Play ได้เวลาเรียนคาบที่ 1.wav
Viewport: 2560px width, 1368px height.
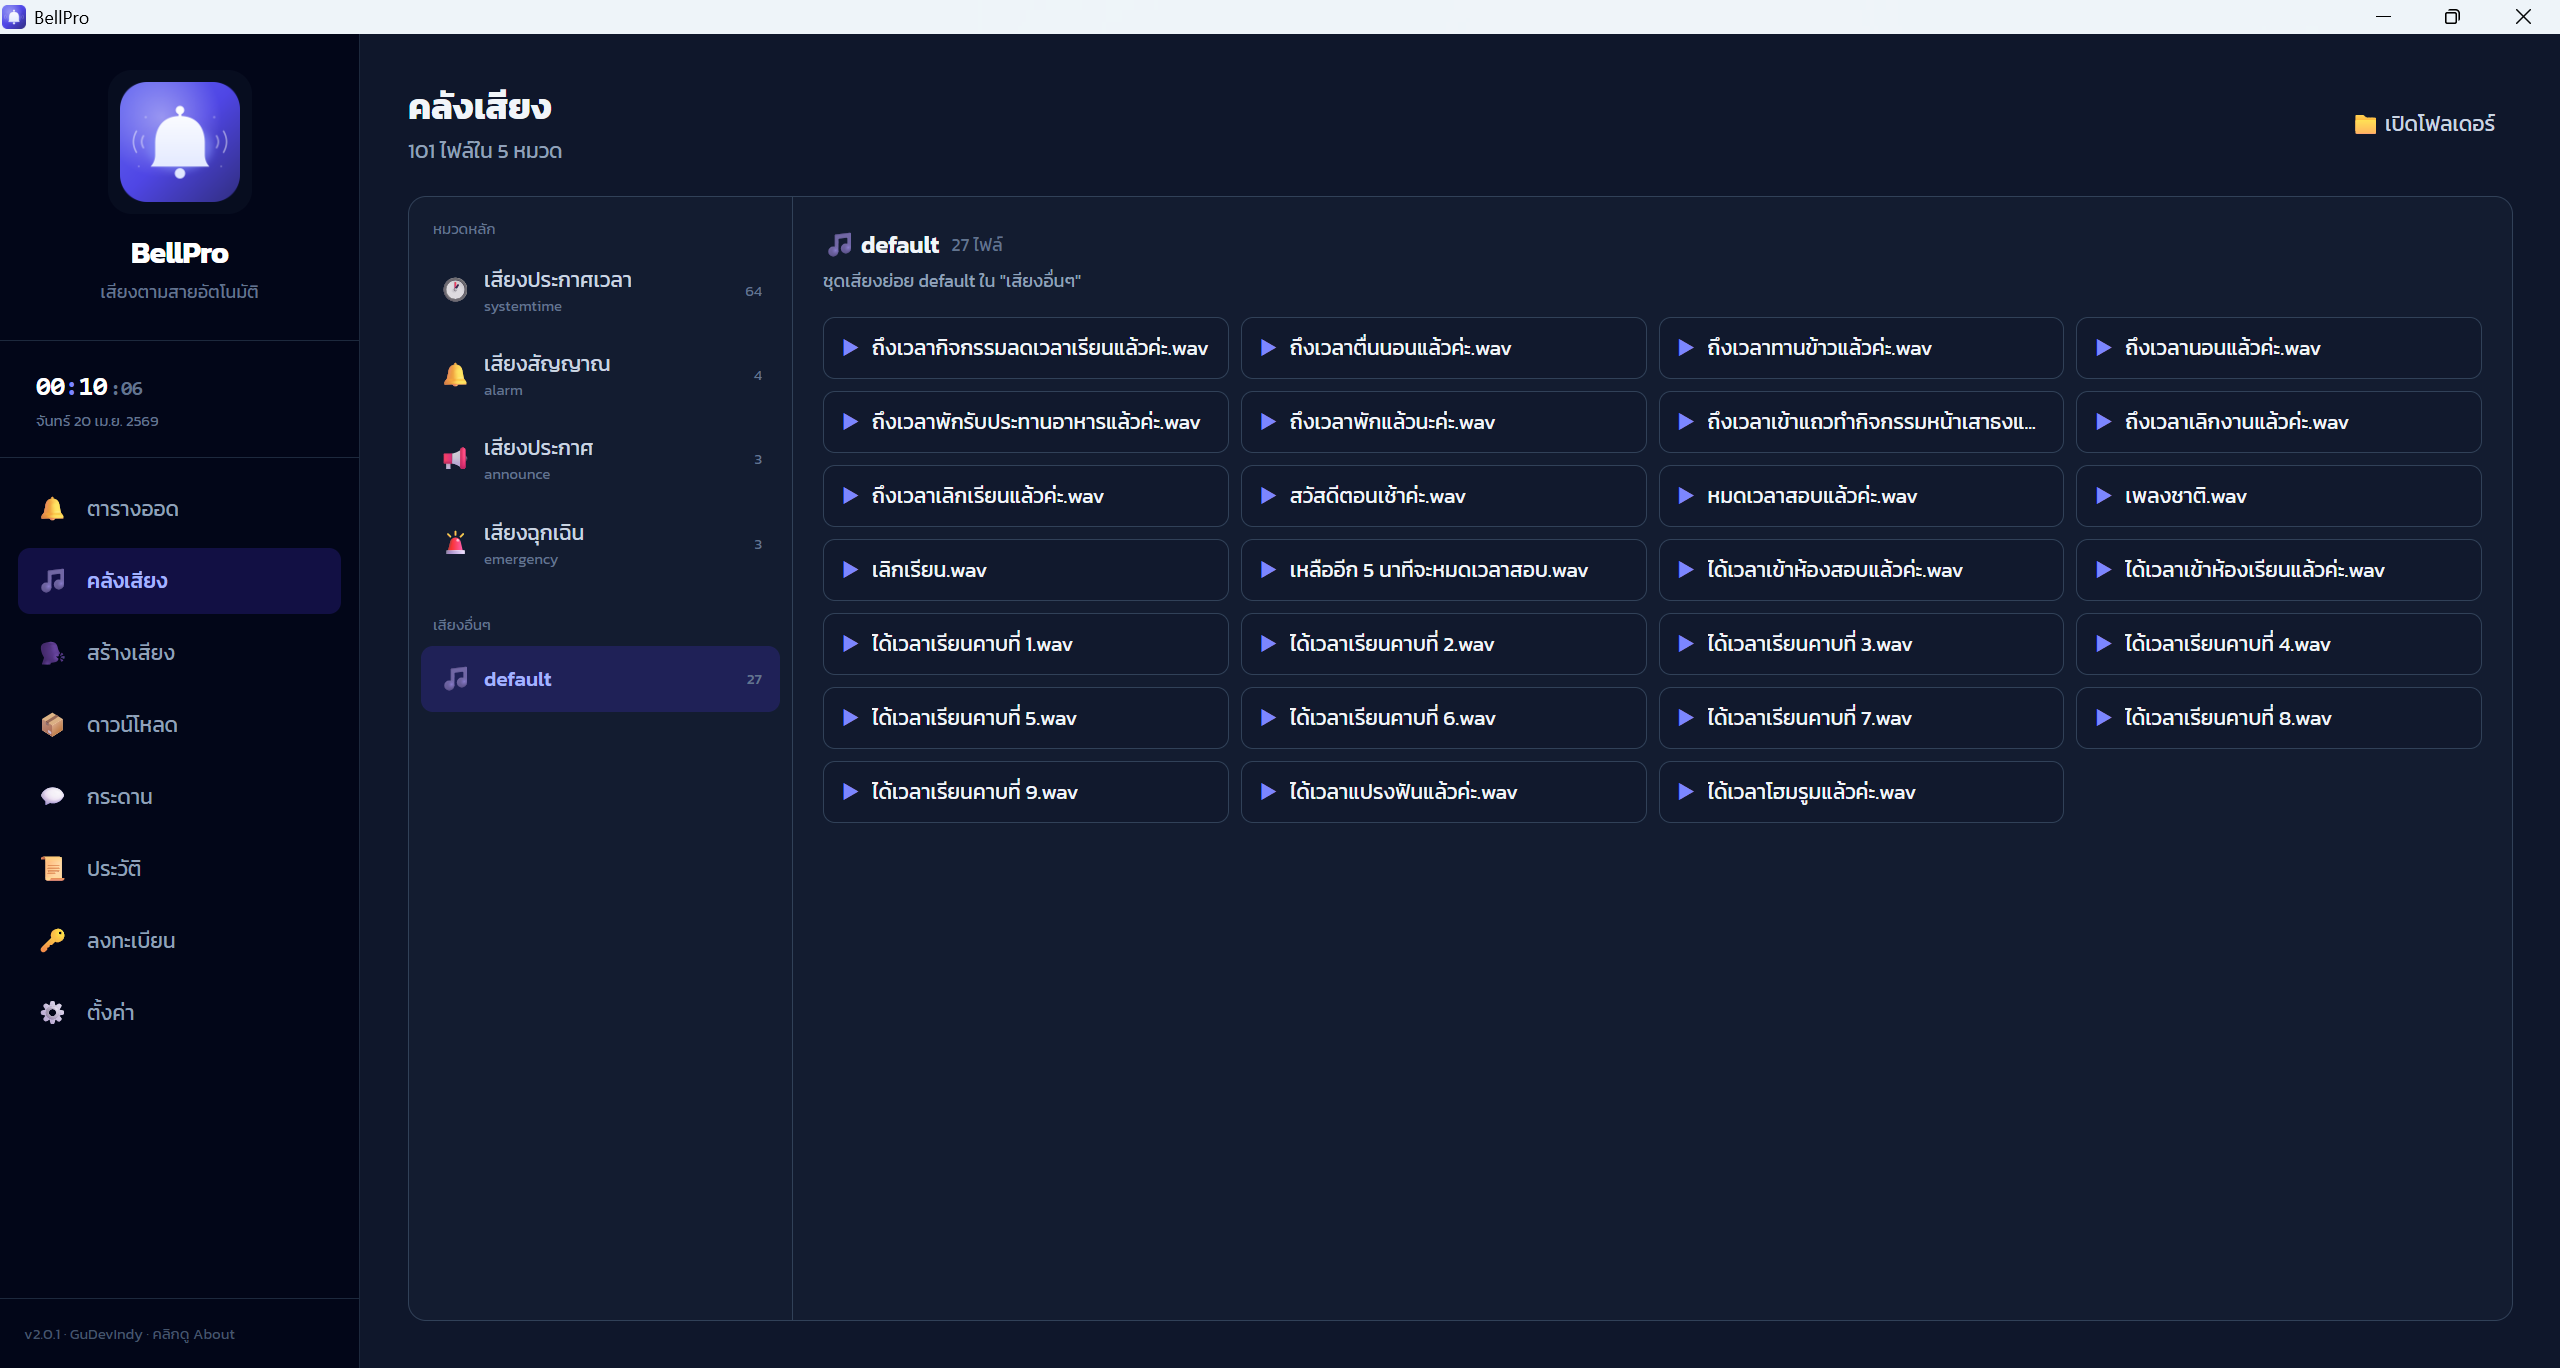(1025, 644)
